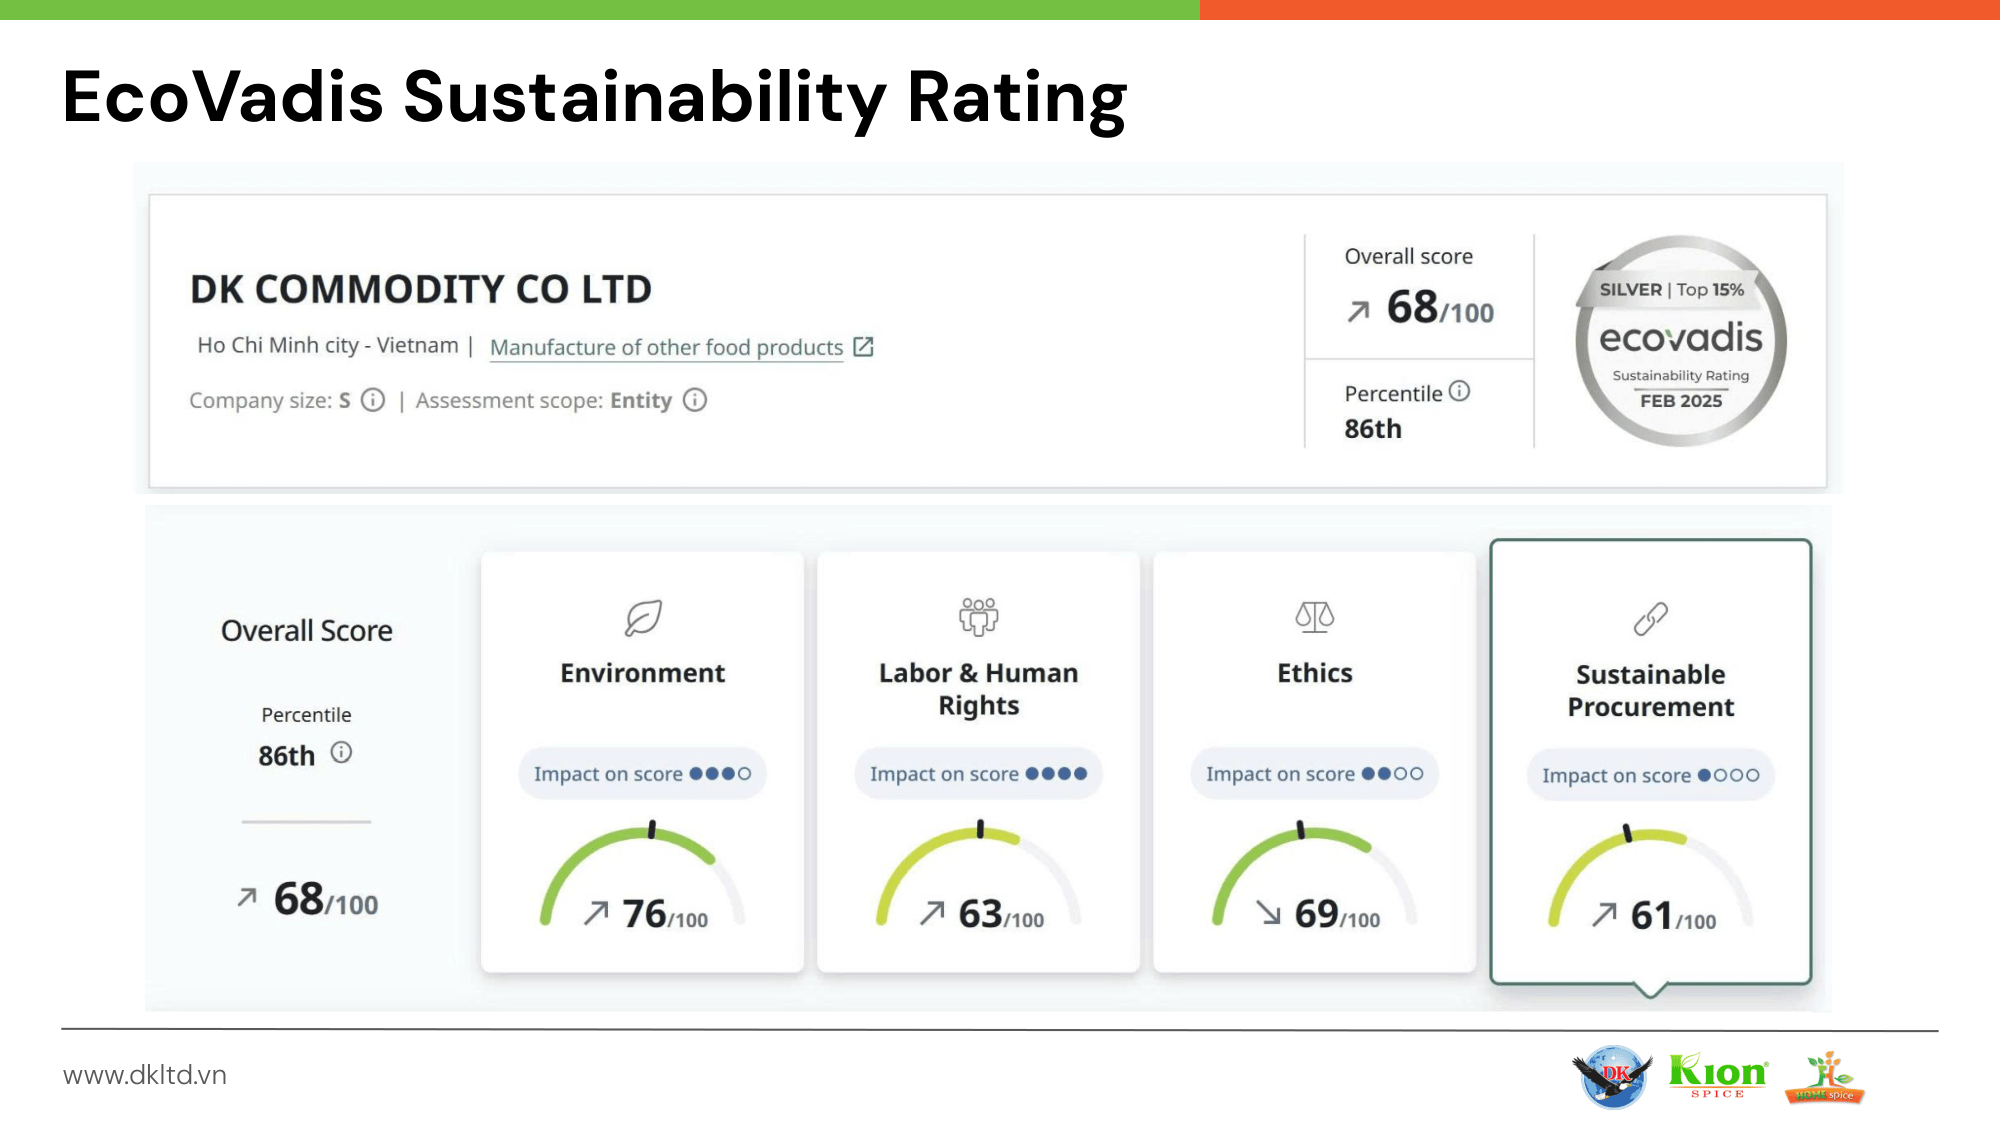Click the Ethics 69/100 score gauge
The image size is (2000, 1125).
pos(1314,880)
